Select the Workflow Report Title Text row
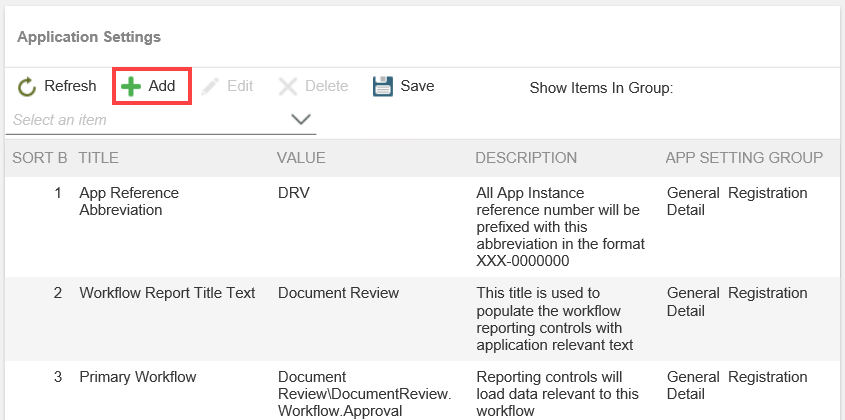The width and height of the screenshot is (845, 420). click(167, 293)
